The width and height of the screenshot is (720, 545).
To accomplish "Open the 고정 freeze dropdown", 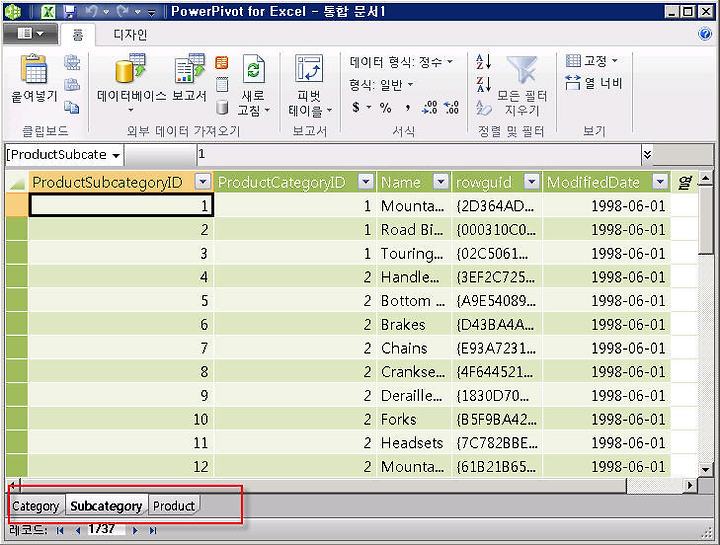I will pos(615,60).
